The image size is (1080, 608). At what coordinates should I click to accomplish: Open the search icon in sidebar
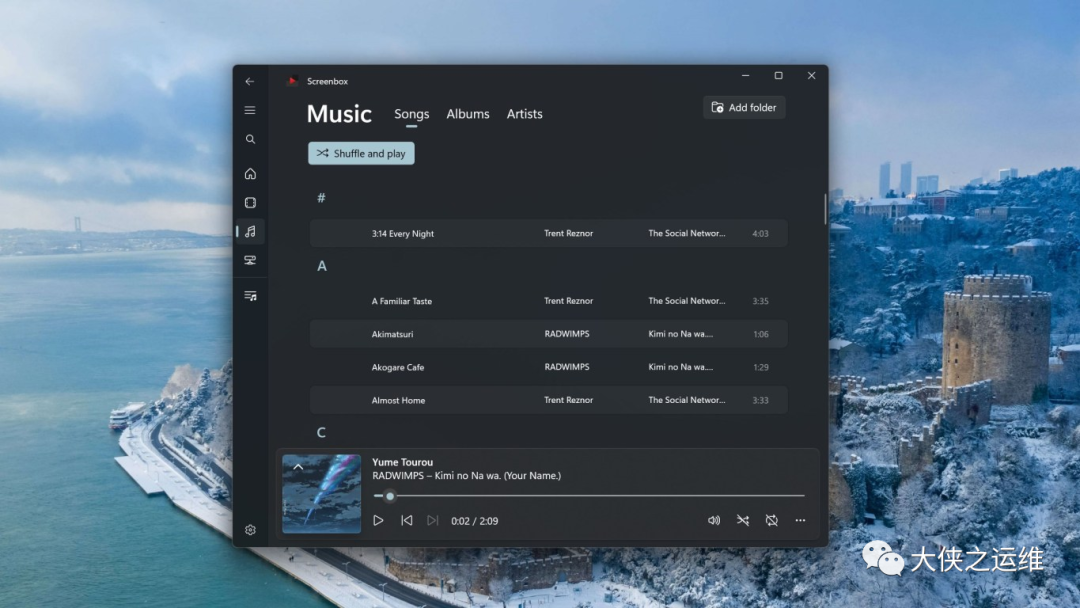point(250,139)
